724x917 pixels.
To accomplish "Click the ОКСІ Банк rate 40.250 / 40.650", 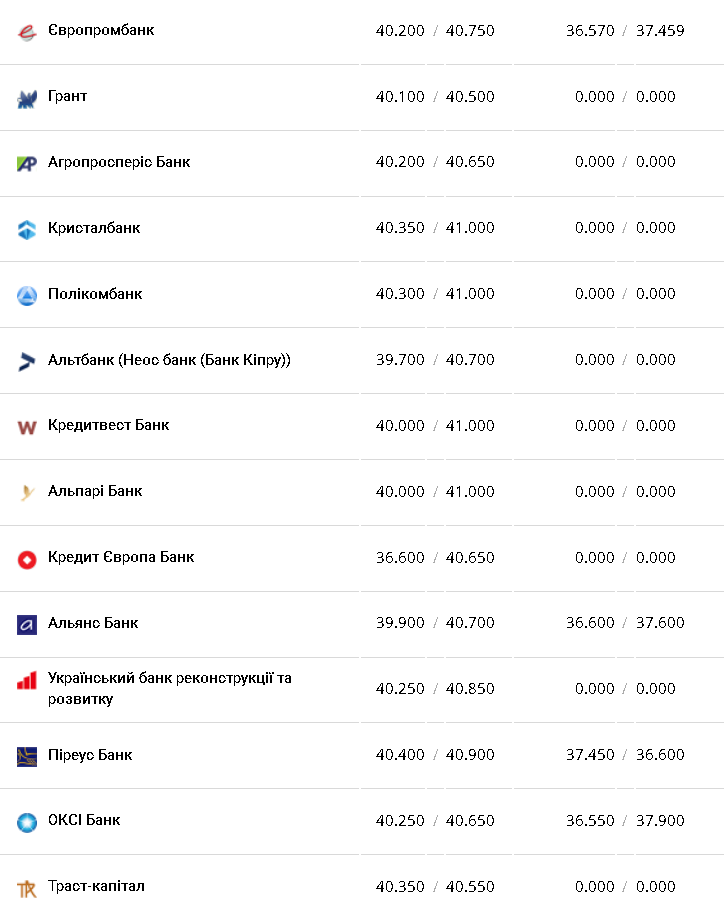I will click(435, 821).
